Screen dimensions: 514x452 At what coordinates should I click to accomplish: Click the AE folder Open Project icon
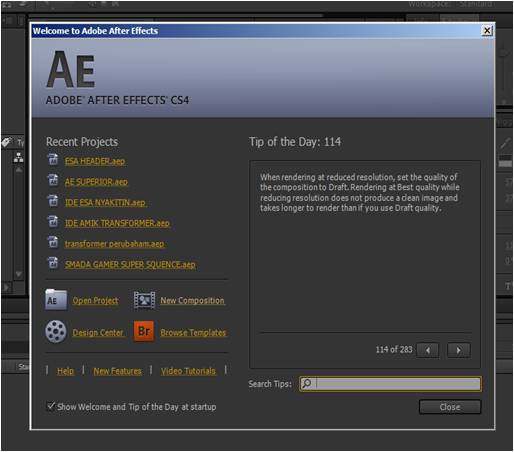pos(56,299)
